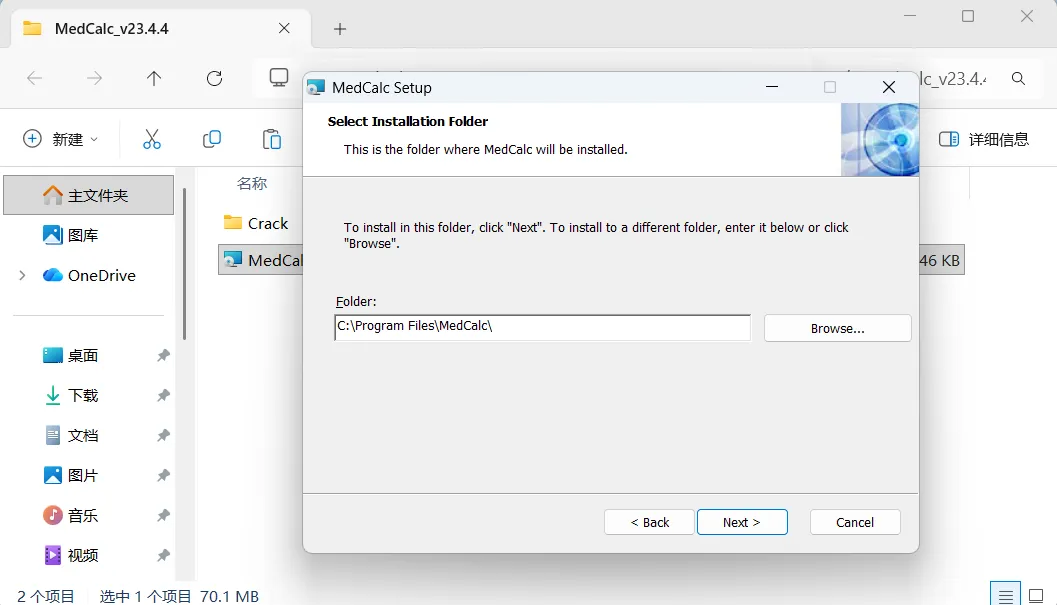Close the MedCalc Setup dialog
The width and height of the screenshot is (1057, 605).
[888, 87]
